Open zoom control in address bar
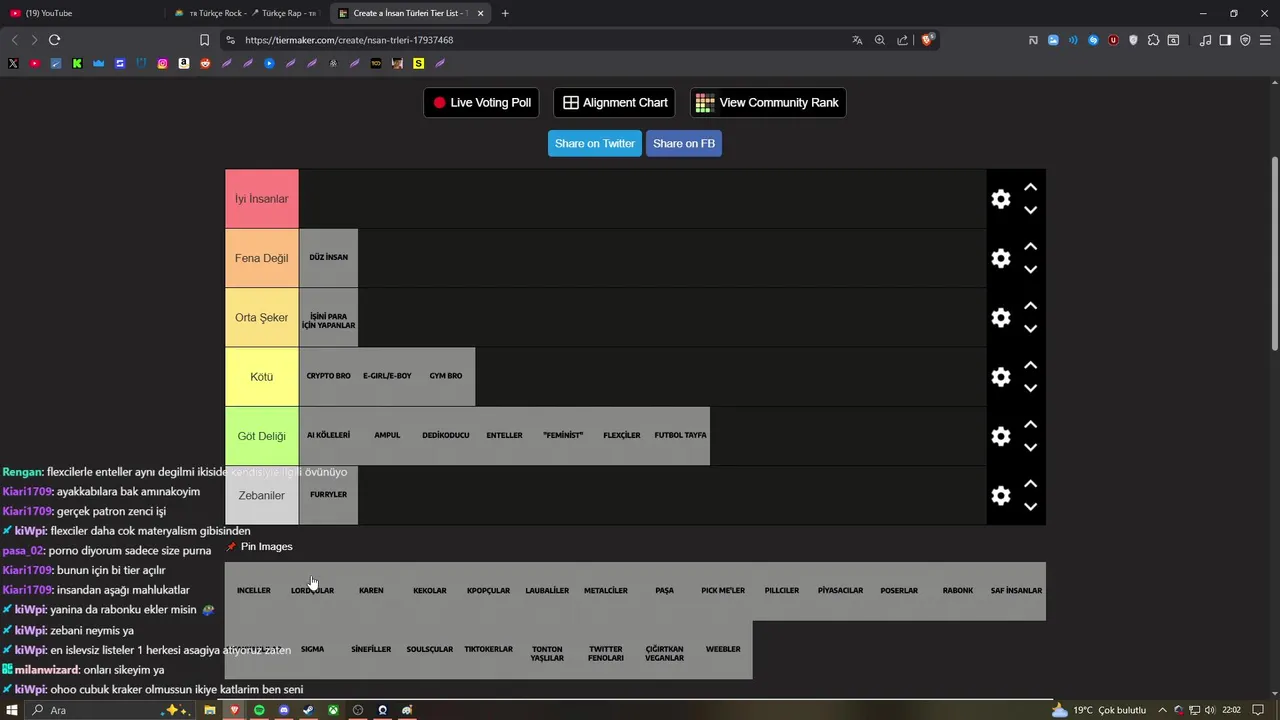Image resolution: width=1280 pixels, height=720 pixels. coord(880,40)
